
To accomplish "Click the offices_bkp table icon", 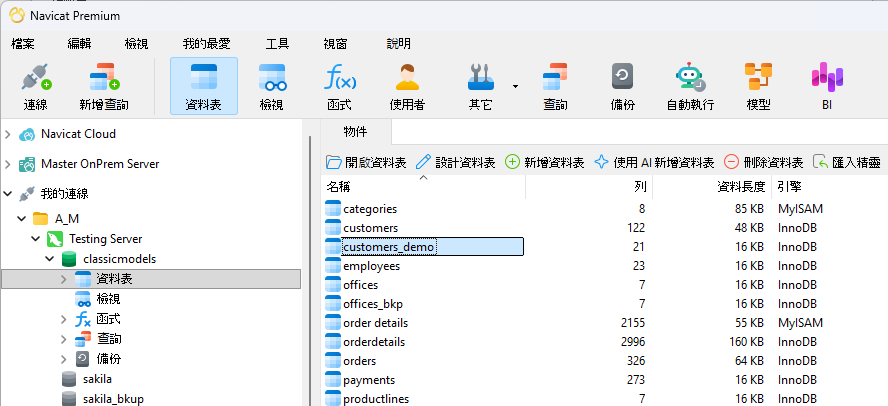I will tap(333, 304).
